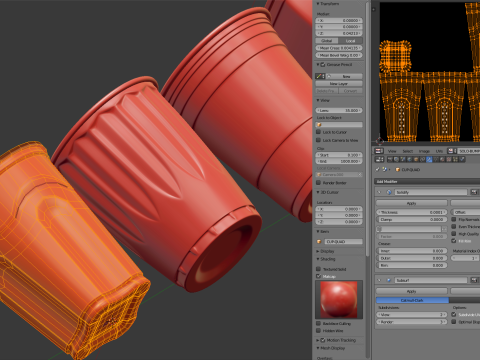Screen dimensions: 480x360
Task: Open the Render Layers properties tab icon
Action: (396, 159)
